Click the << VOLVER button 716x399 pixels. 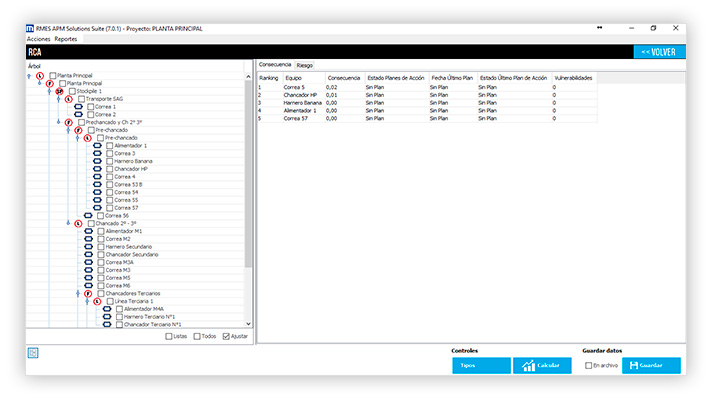pos(659,52)
